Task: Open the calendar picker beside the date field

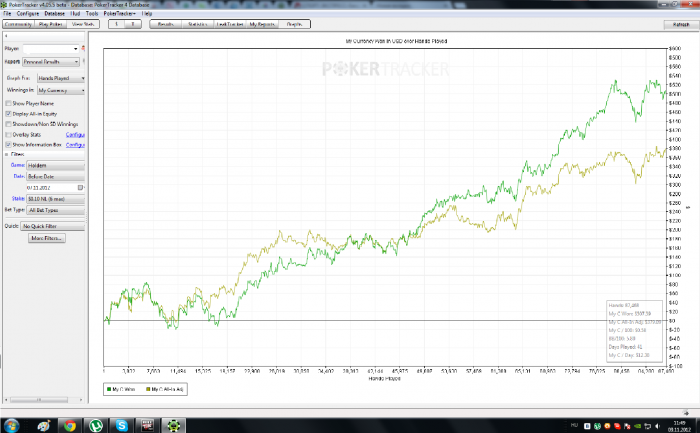Action: [80, 187]
